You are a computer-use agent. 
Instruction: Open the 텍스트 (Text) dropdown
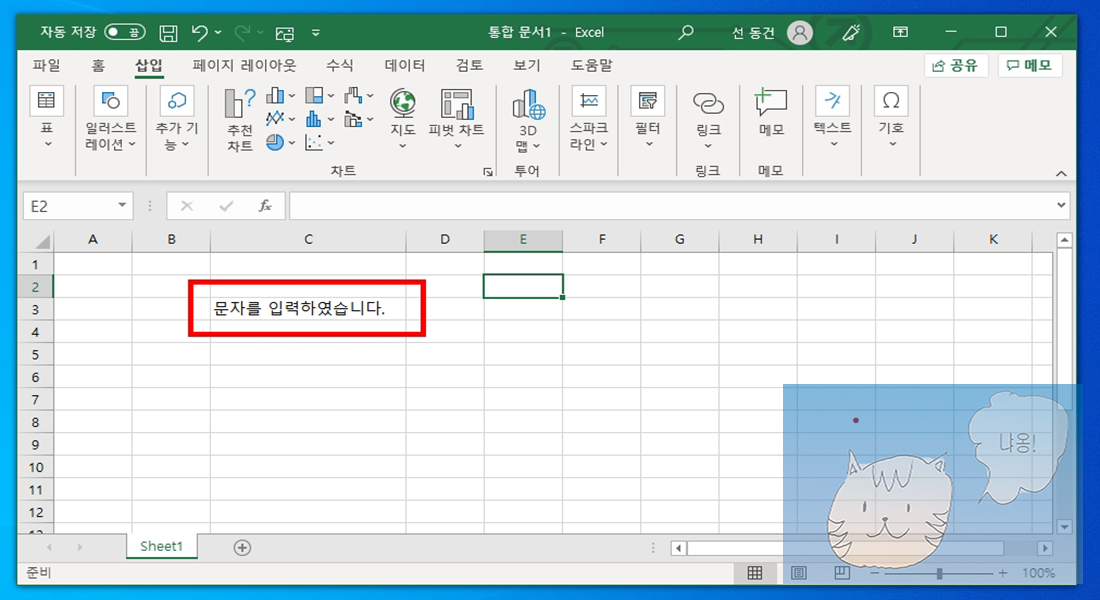point(833,117)
